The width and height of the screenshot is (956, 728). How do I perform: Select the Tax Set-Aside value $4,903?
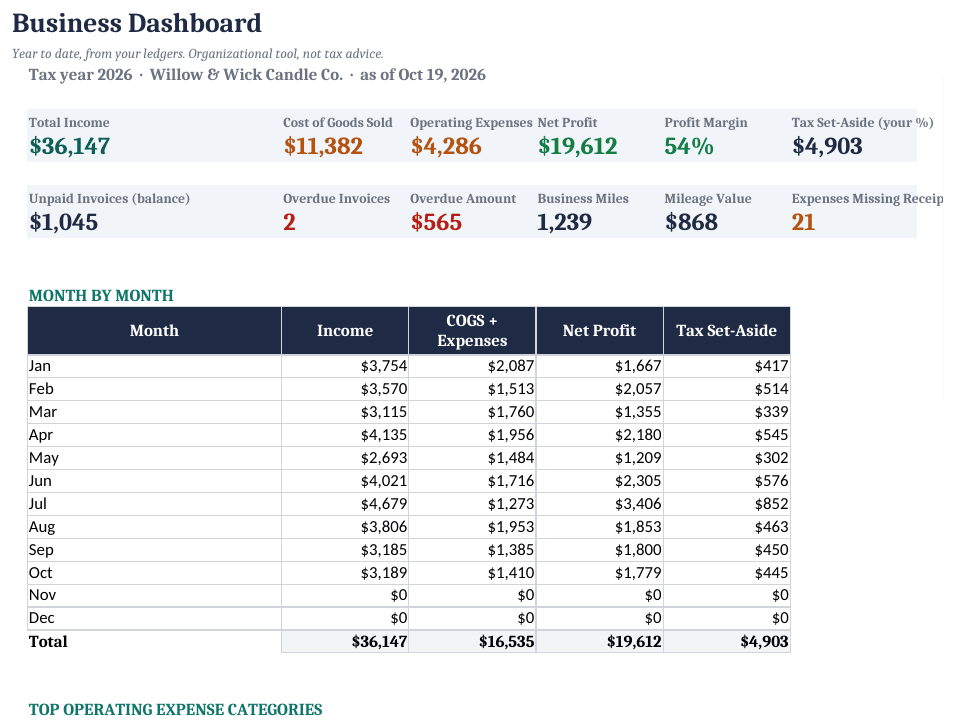pos(827,146)
